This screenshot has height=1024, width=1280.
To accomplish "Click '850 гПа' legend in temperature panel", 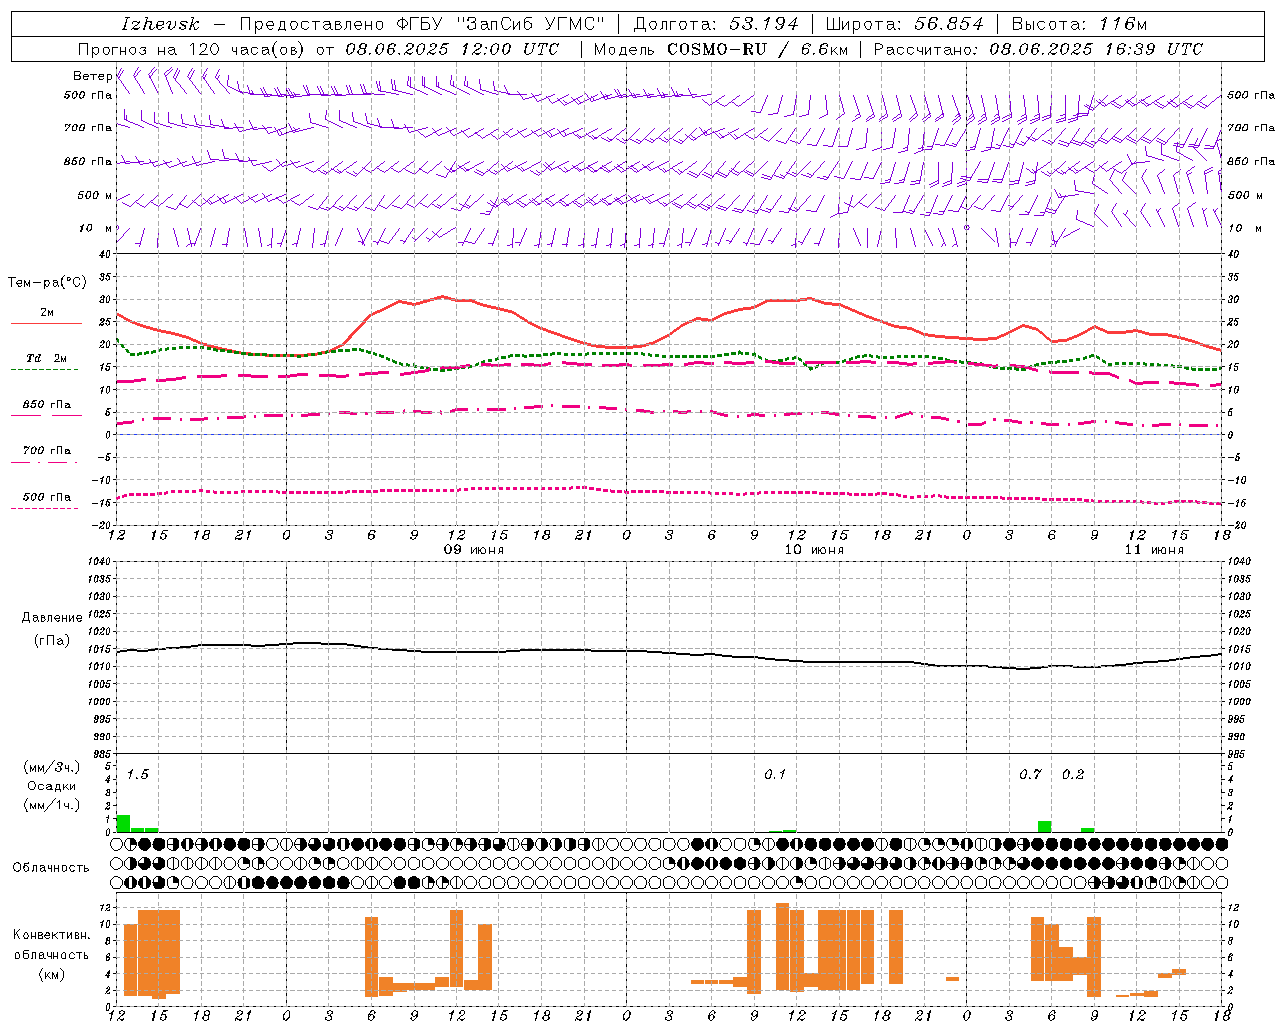I will (47, 405).
